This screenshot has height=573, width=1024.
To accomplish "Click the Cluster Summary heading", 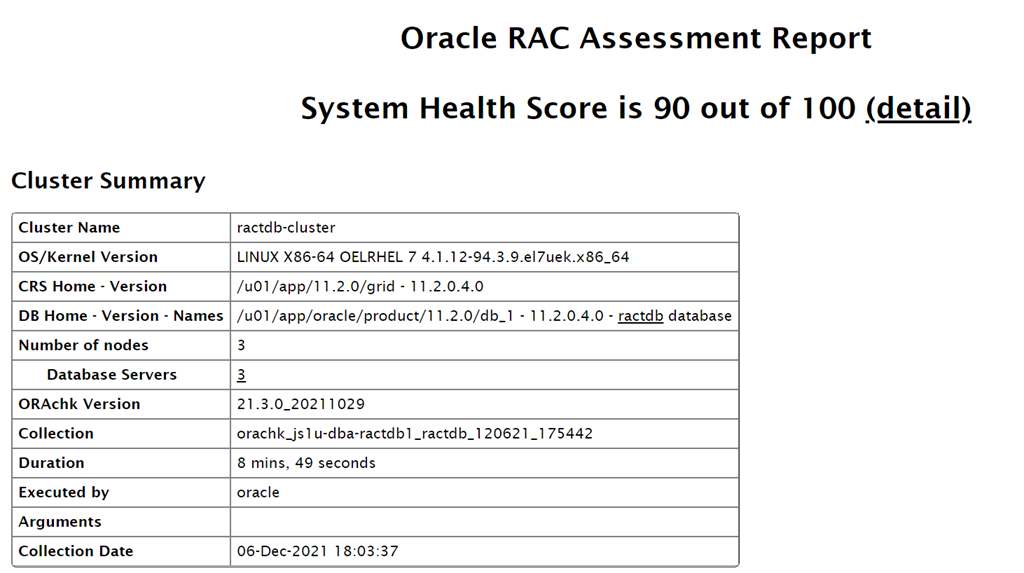I will pyautogui.click(x=108, y=181).
